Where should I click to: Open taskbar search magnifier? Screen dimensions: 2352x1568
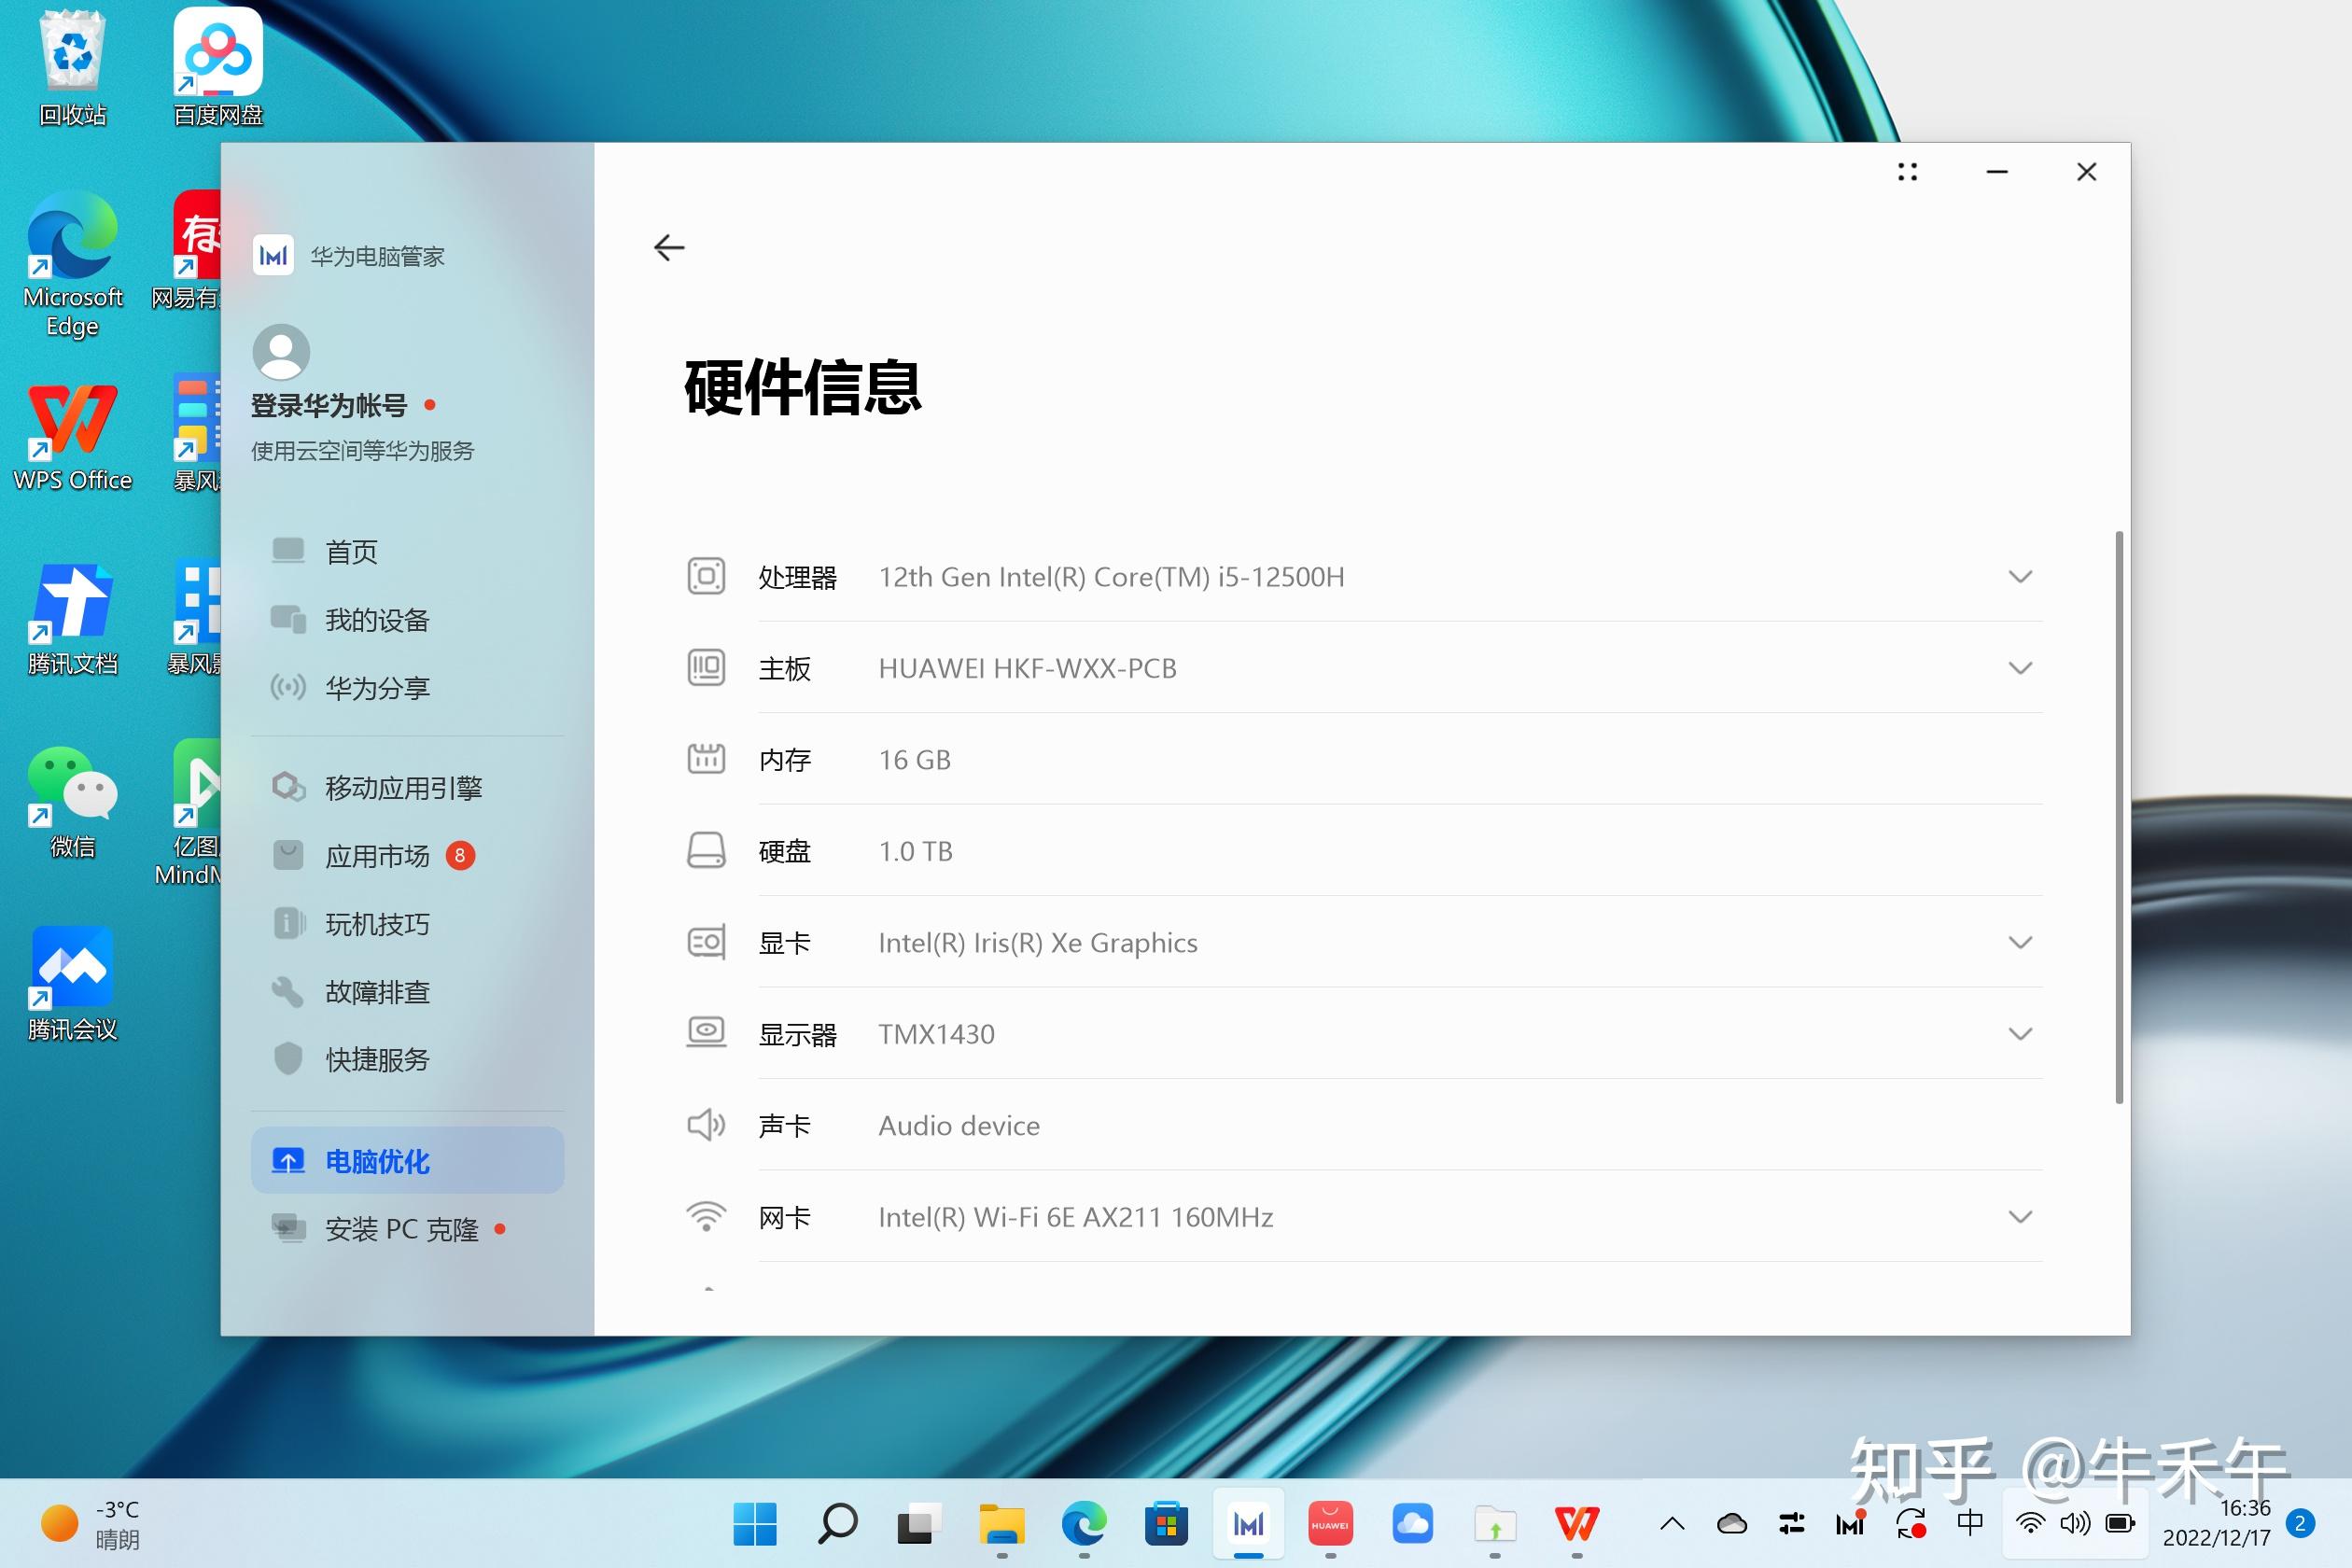click(x=838, y=1525)
